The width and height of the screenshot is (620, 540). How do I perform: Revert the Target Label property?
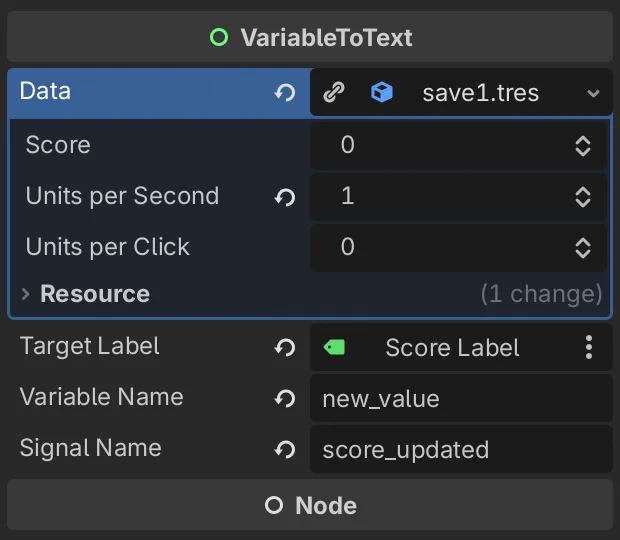coord(285,347)
